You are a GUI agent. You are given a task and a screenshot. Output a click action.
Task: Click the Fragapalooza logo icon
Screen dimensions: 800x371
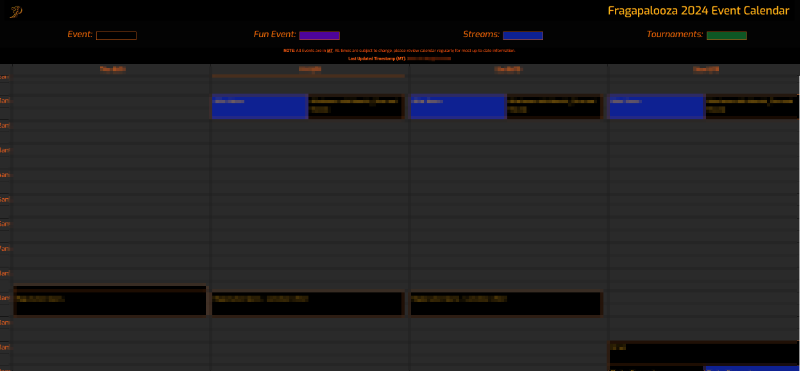click(x=16, y=11)
